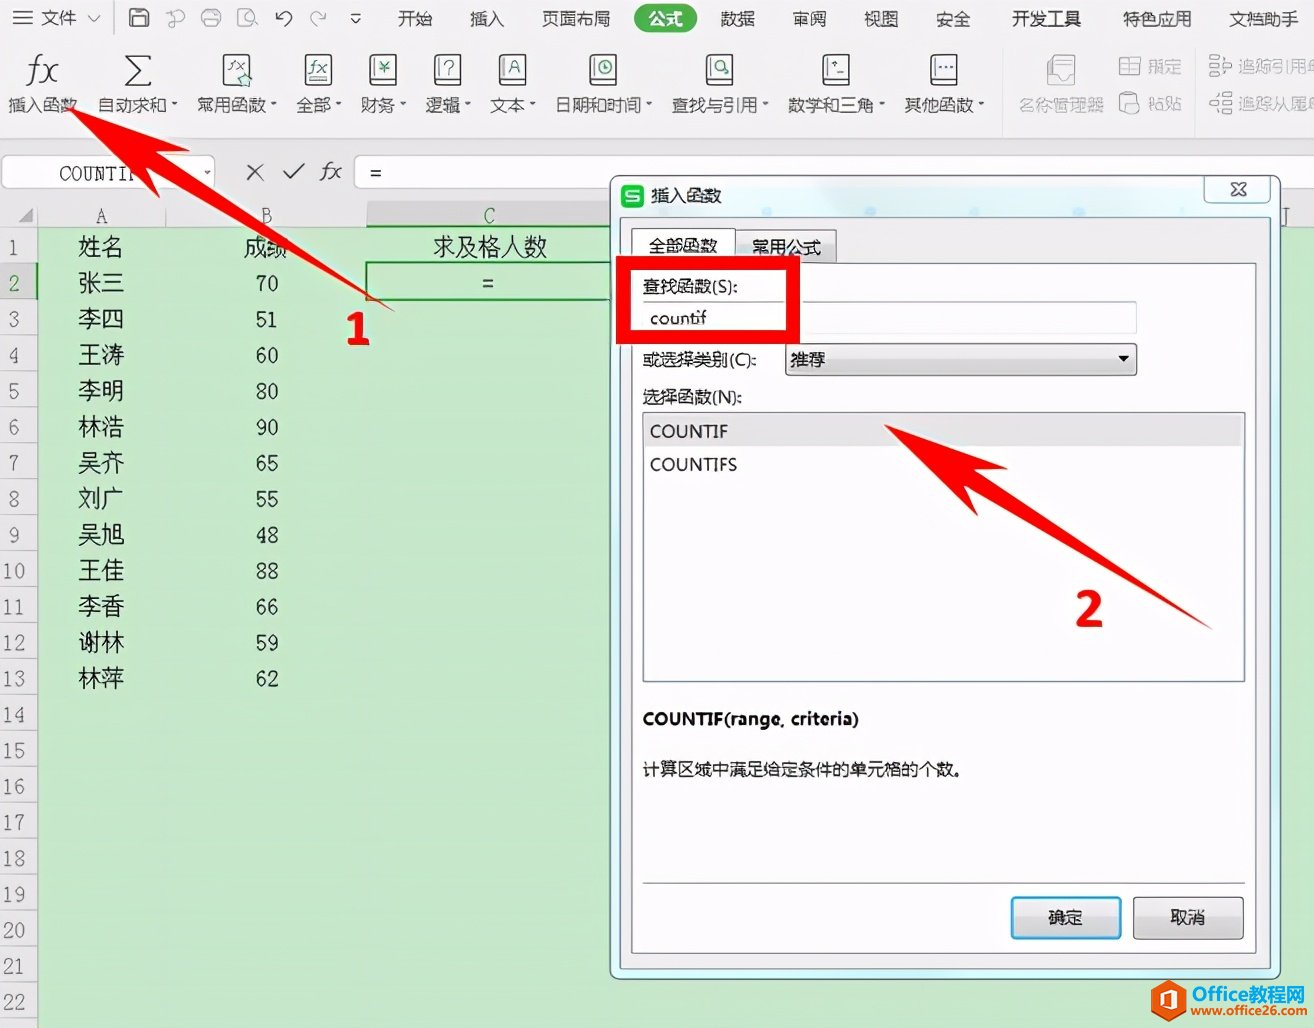Click the Save icon in quick toolbar
The image size is (1314, 1028).
(140, 18)
